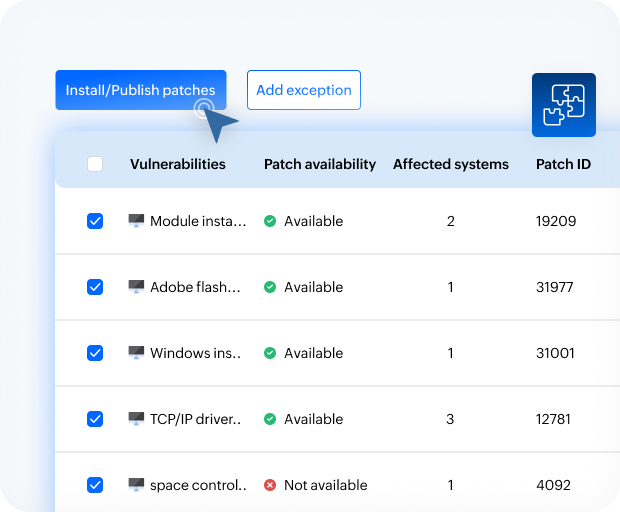The height and width of the screenshot is (512, 620).
Task: Sort by Vulnerabilities column header
Action: pyautogui.click(x=178, y=164)
